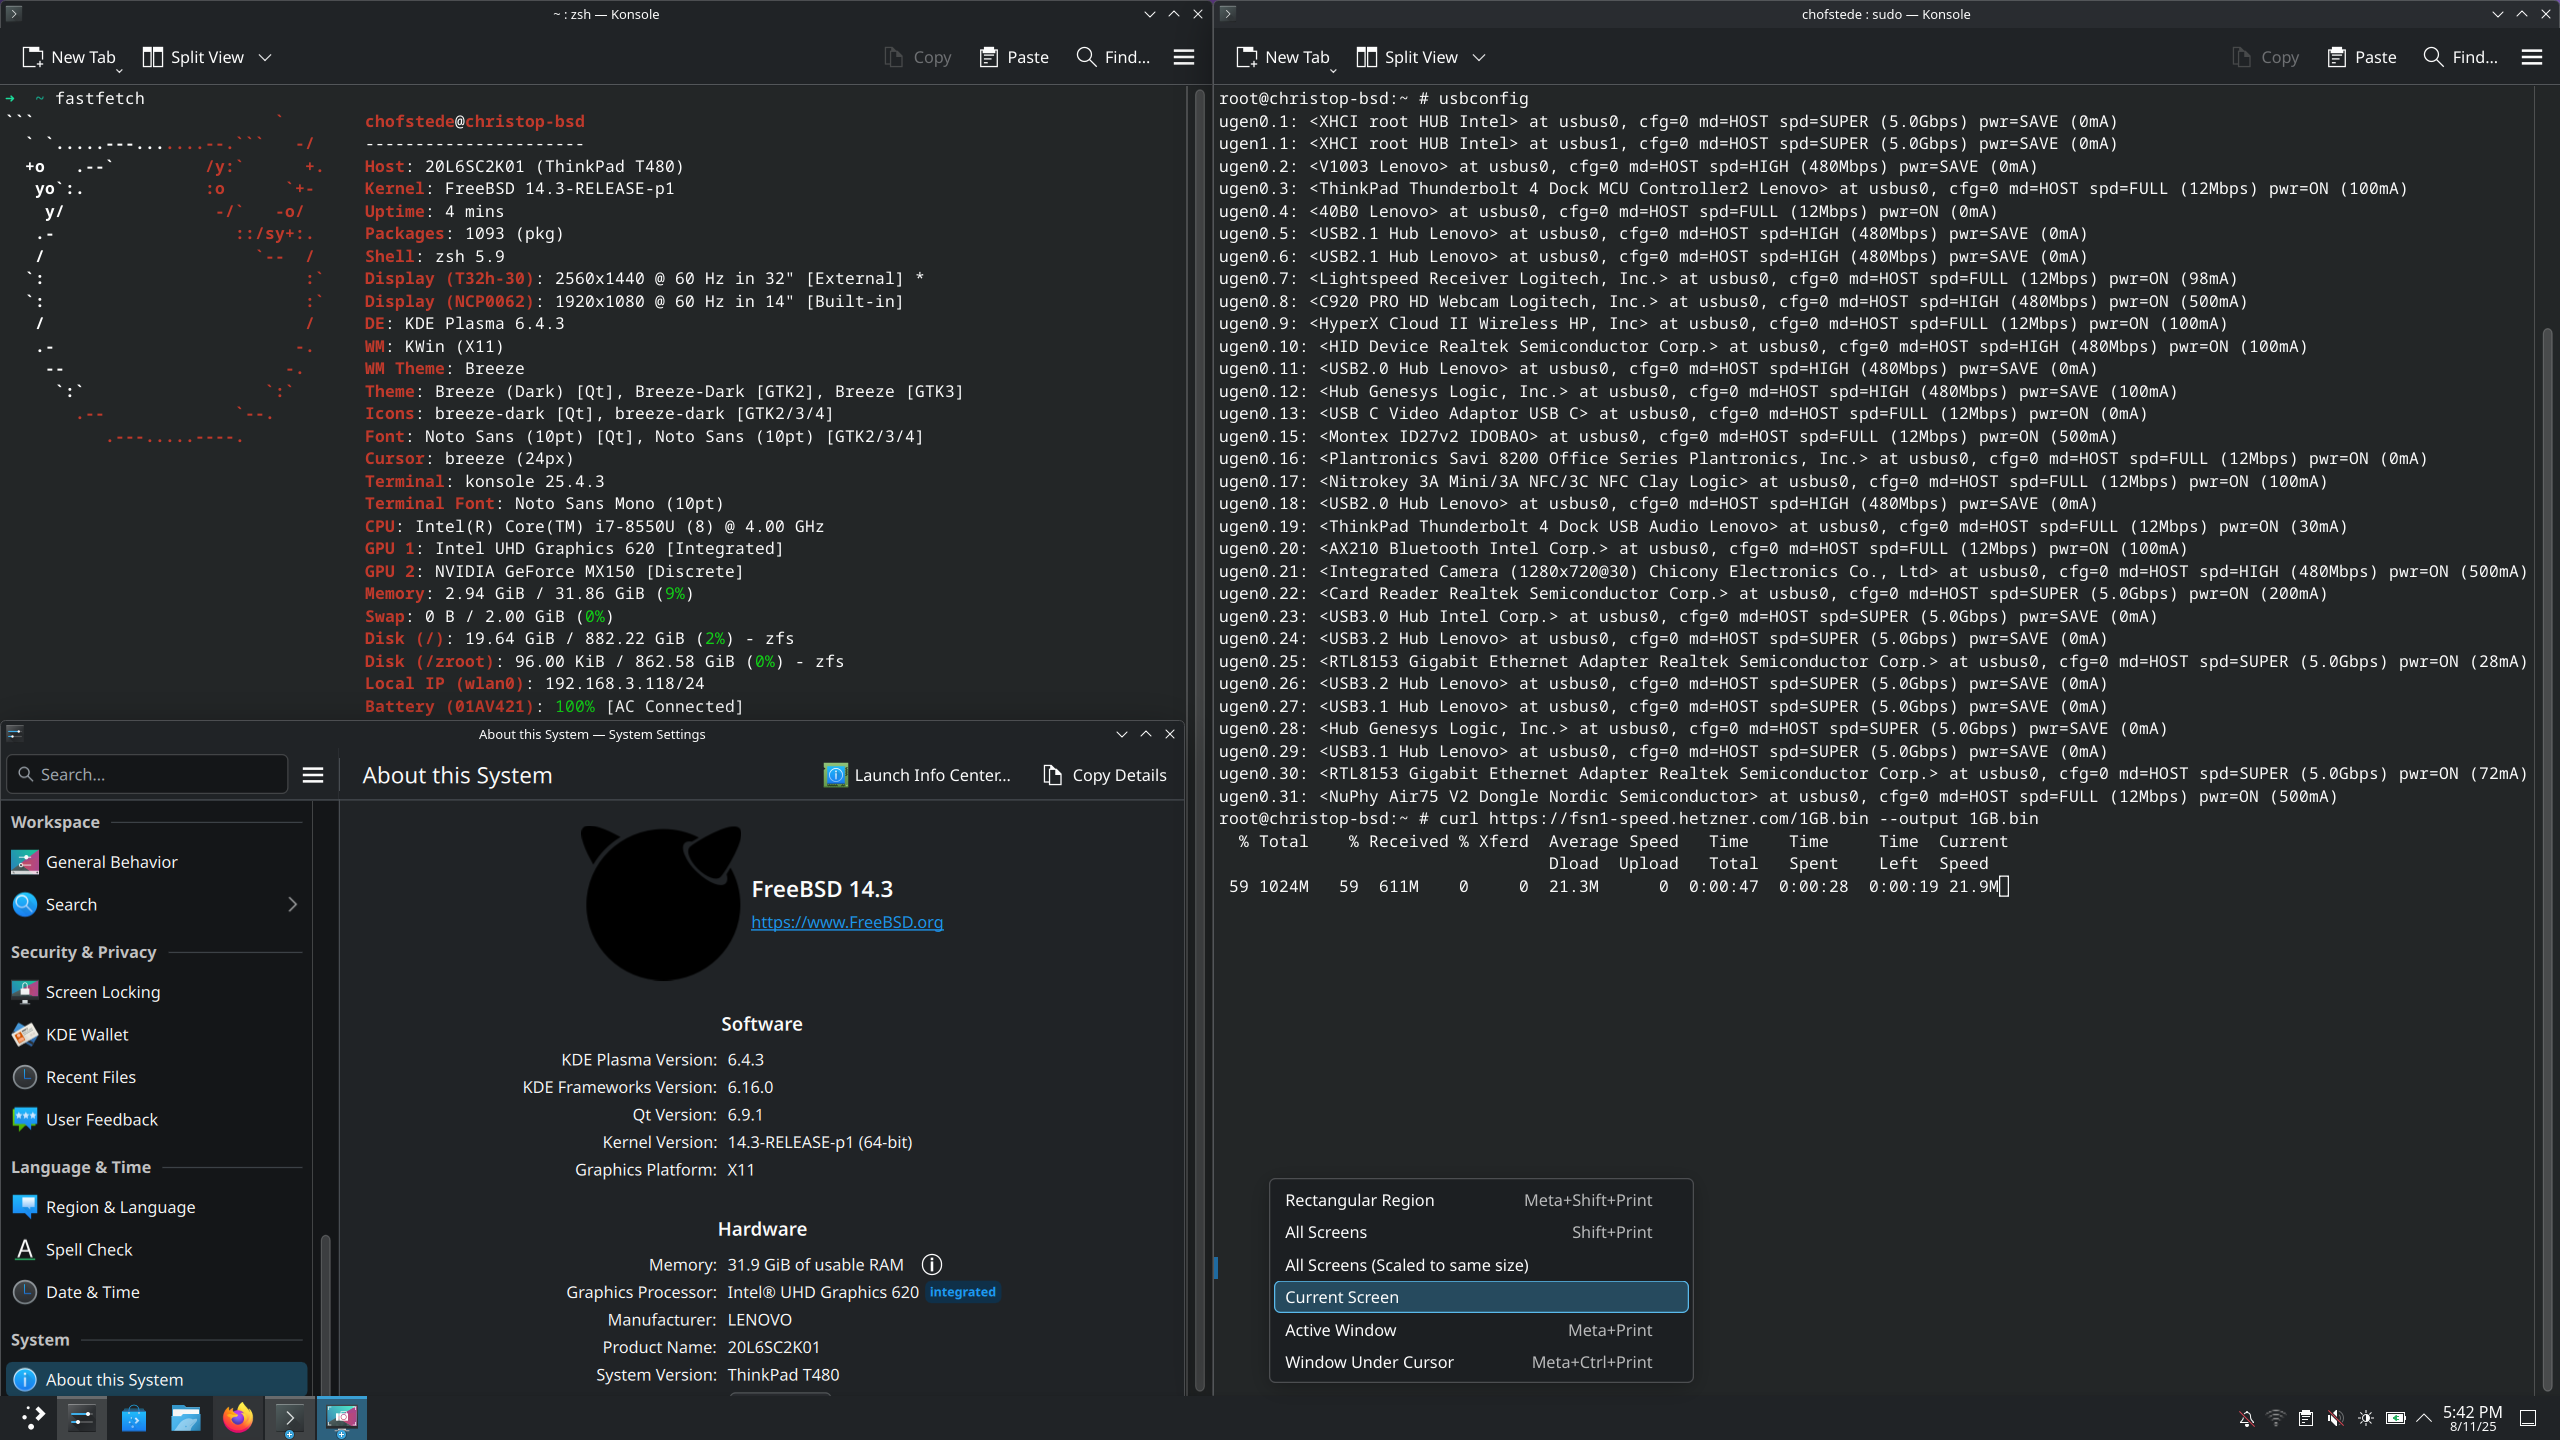This screenshot has height=1440, width=2560.
Task: Open the FreeBSD.org website link
Action: pyautogui.click(x=846, y=922)
